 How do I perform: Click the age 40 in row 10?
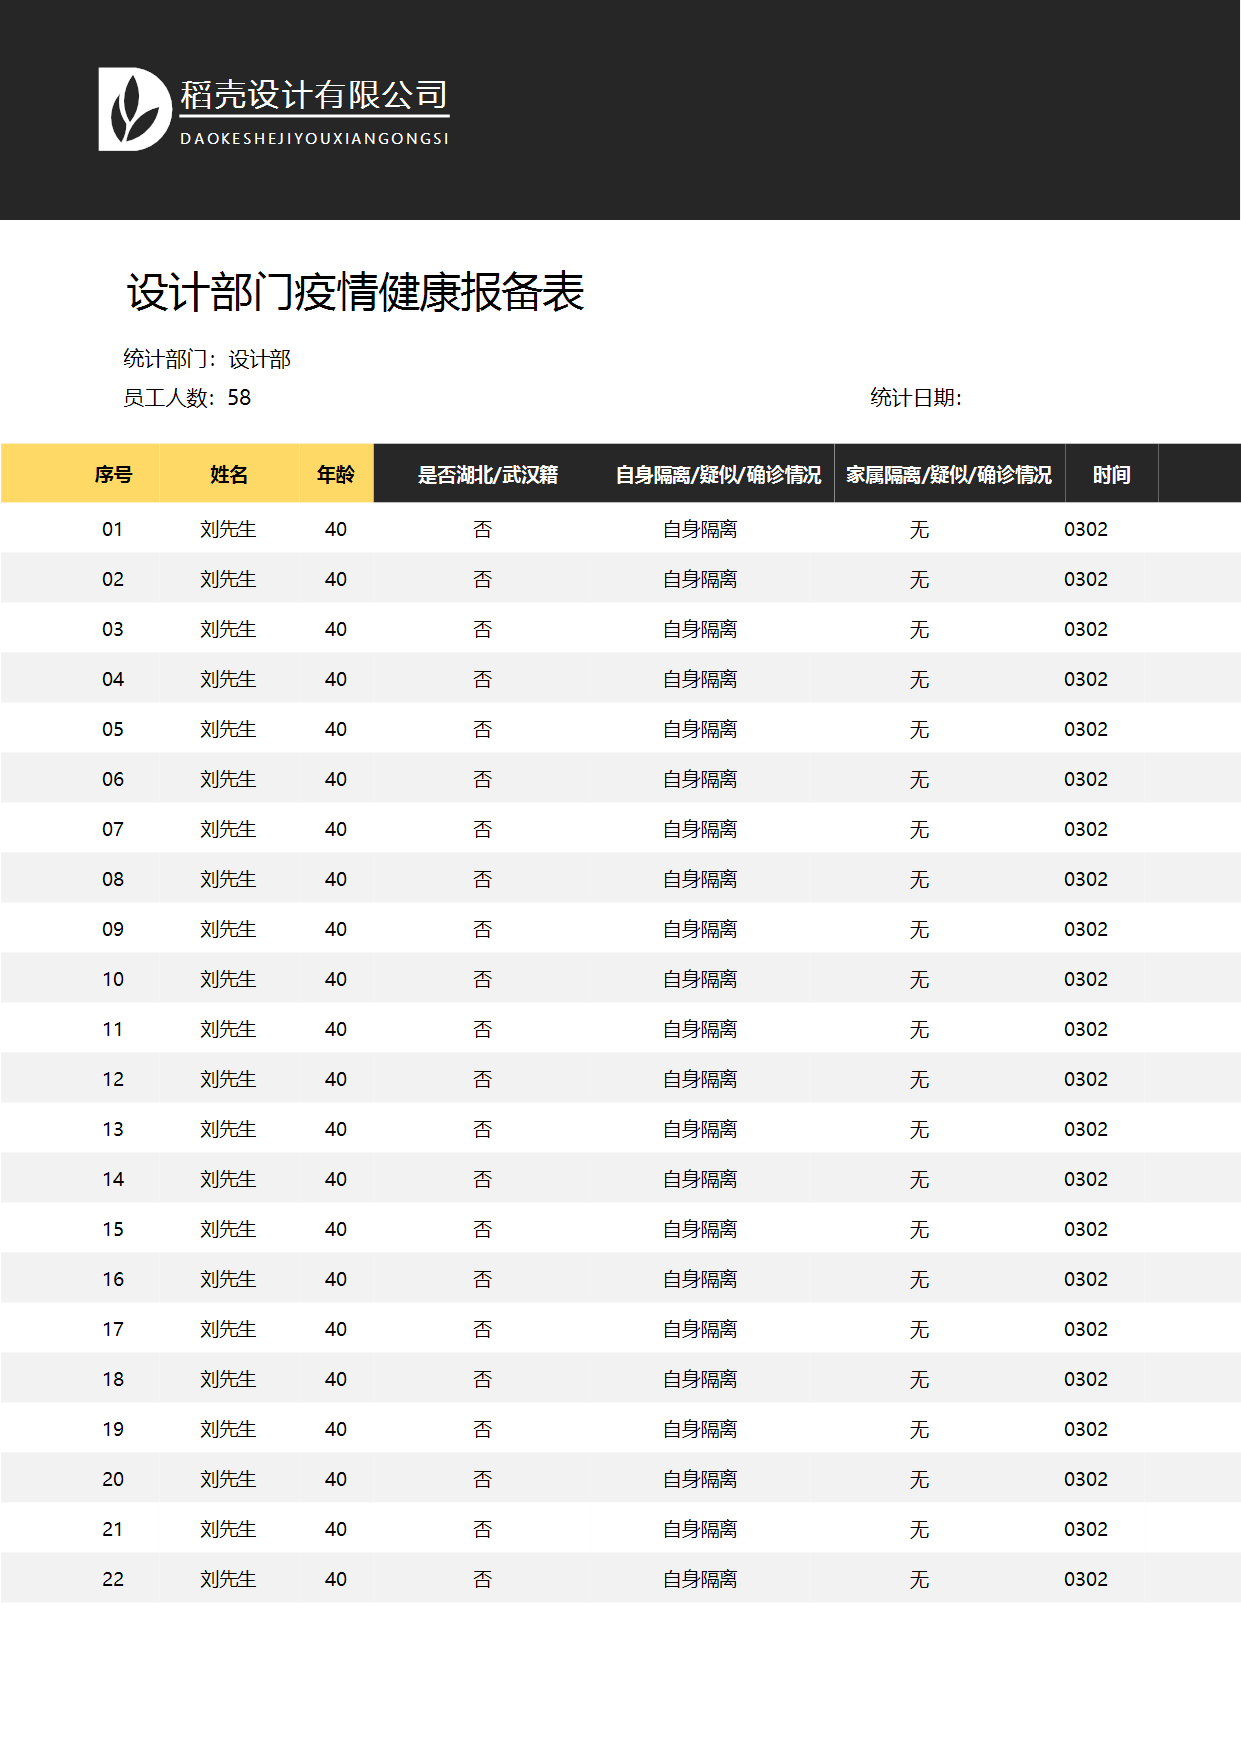click(335, 979)
